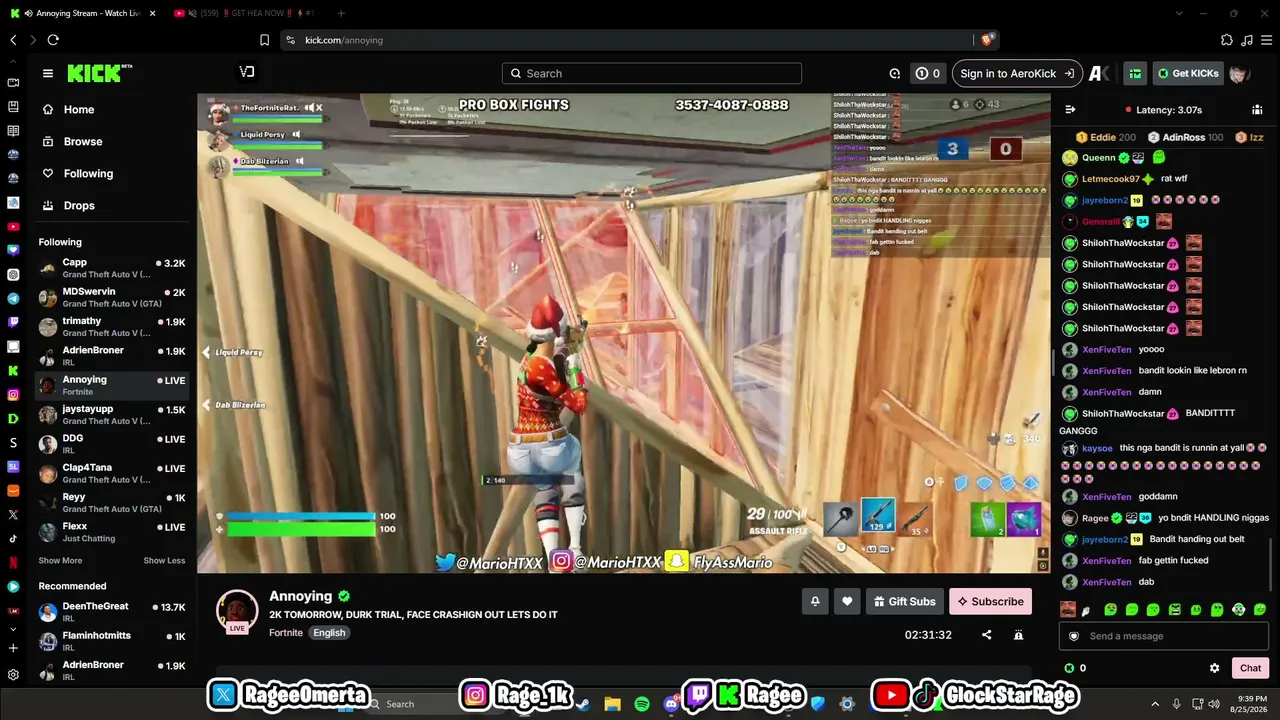Open Discord from the taskbar
Image resolution: width=1280 pixels, height=720 pixels.
(x=671, y=704)
